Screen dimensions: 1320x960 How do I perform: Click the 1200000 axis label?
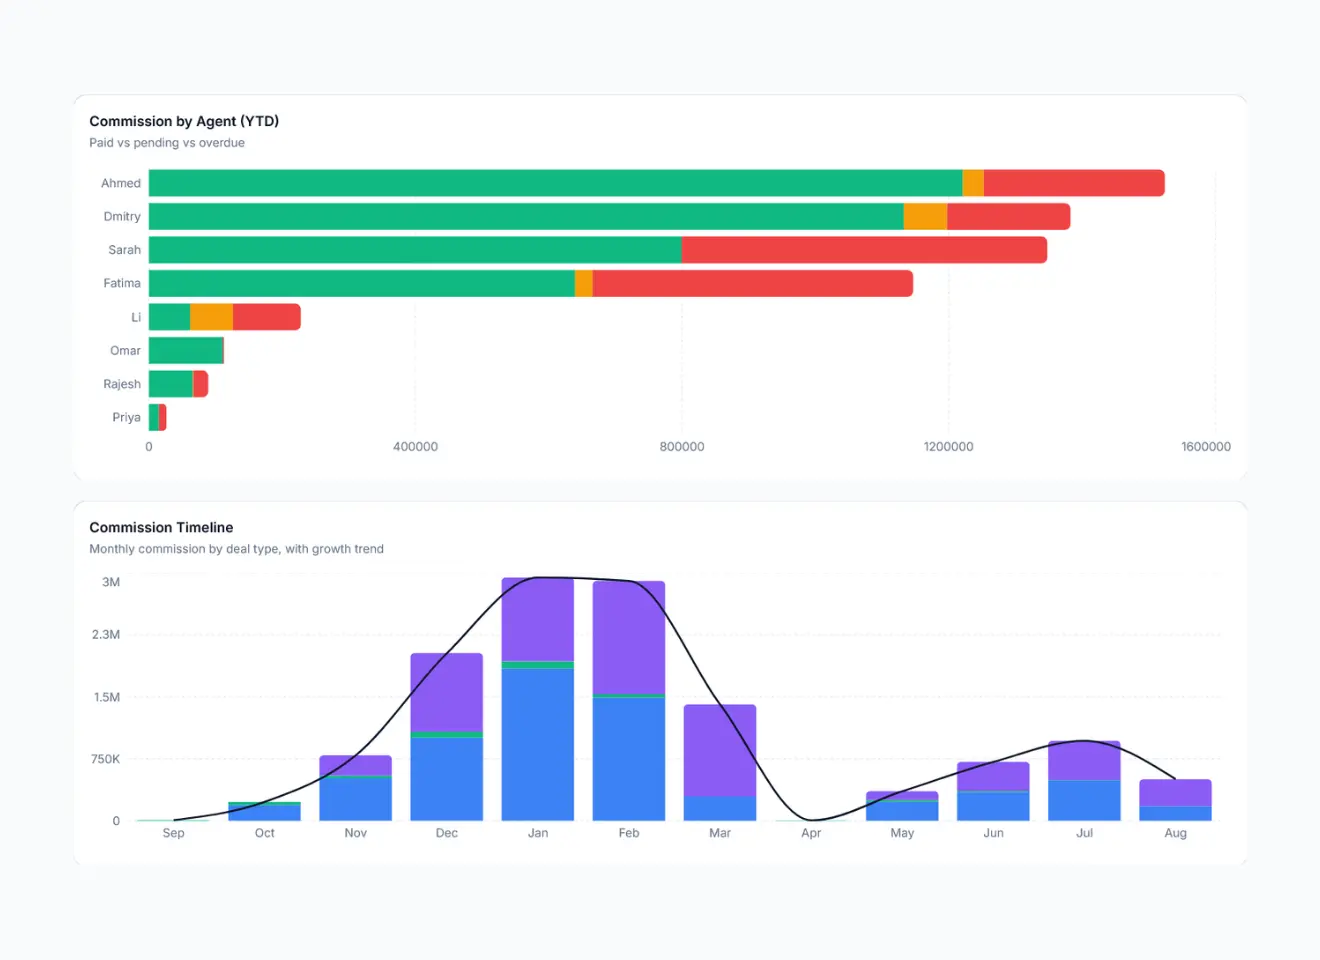(948, 446)
